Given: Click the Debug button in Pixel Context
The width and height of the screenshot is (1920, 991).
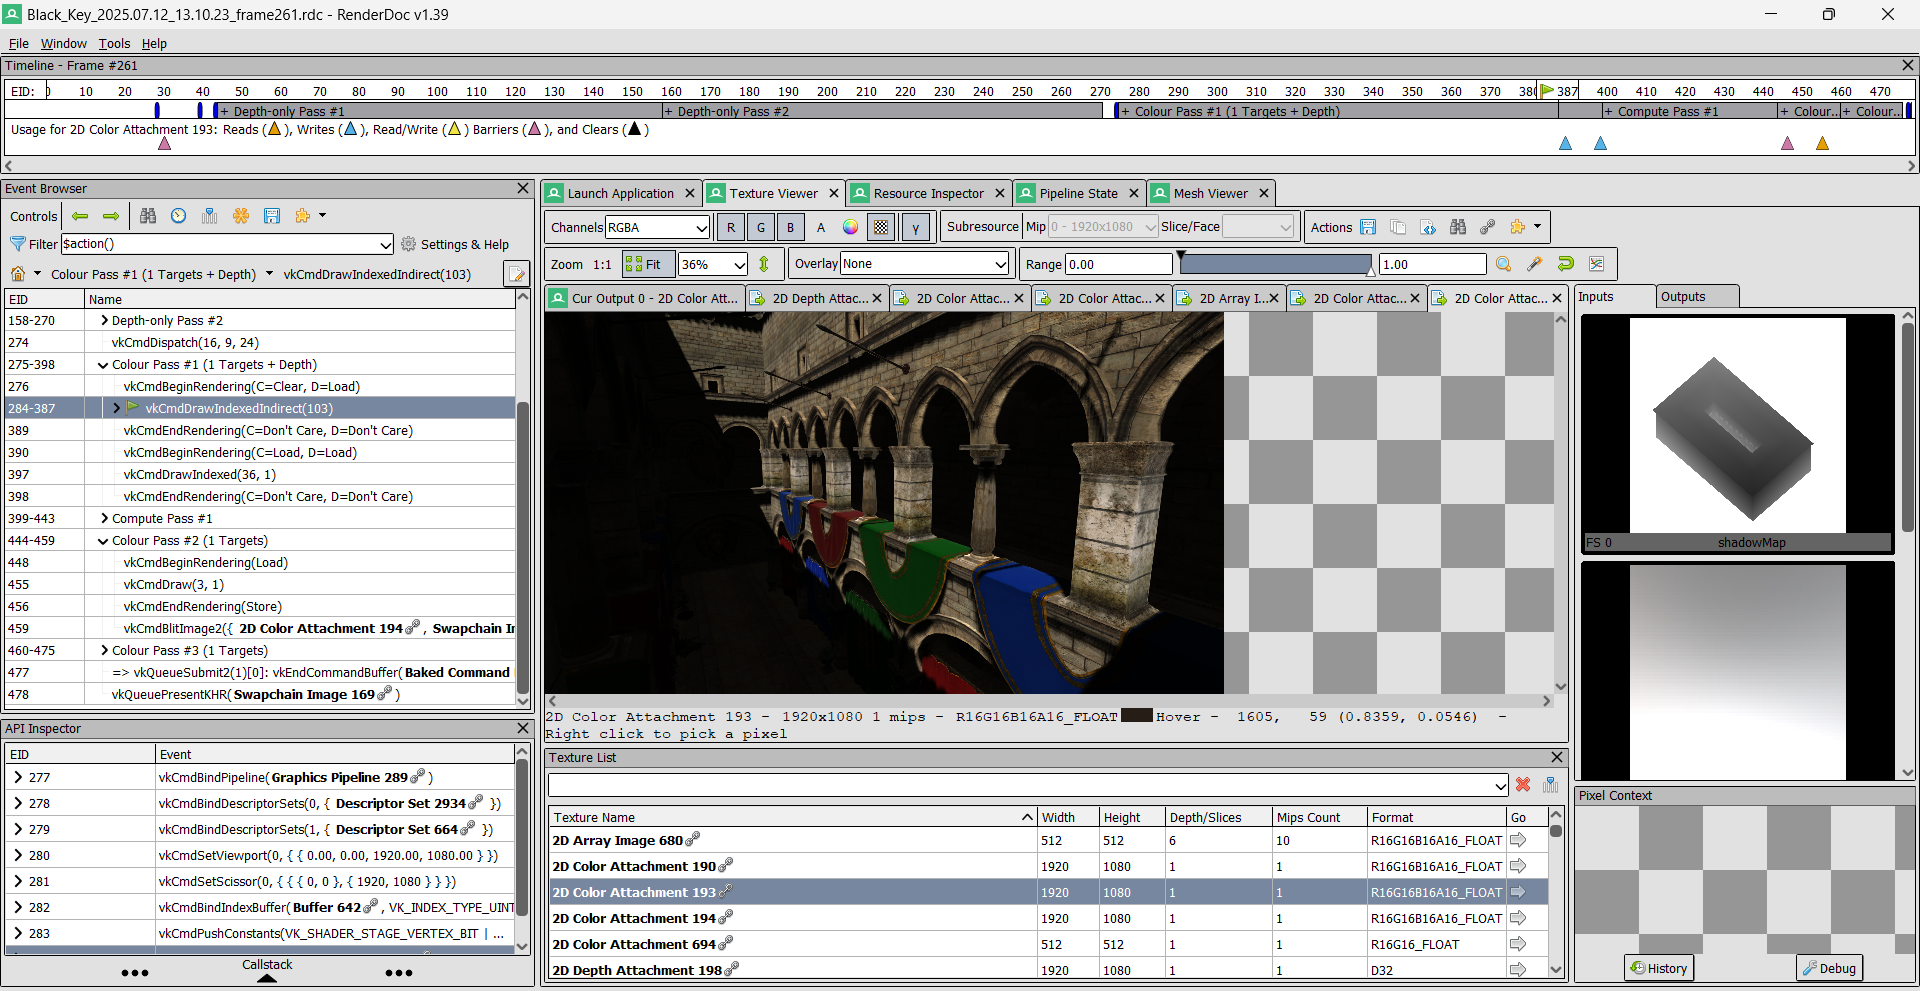Looking at the screenshot, I should pos(1829,968).
